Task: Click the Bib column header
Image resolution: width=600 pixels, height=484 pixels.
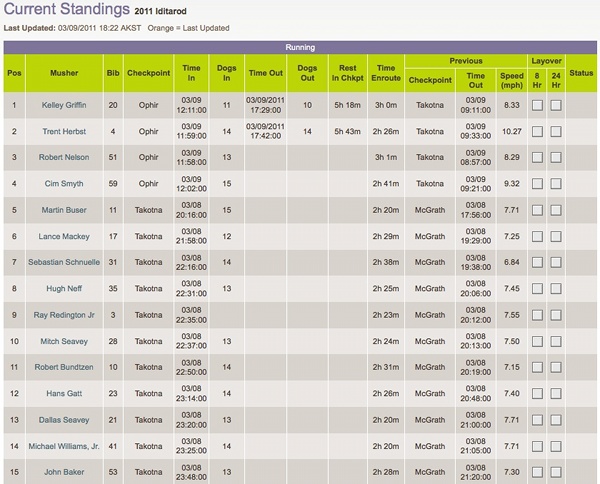Action: 113,73
